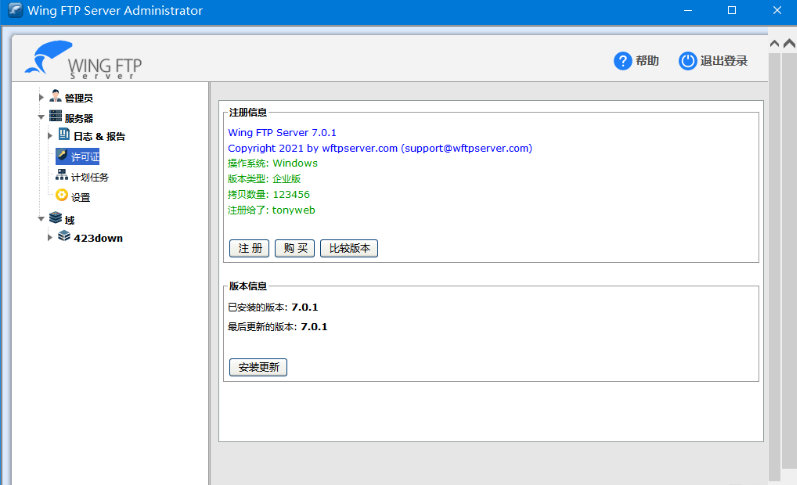Screen dimensions: 797x485
Task: Open 日志 & 报告 tree item
Action: 99,136
